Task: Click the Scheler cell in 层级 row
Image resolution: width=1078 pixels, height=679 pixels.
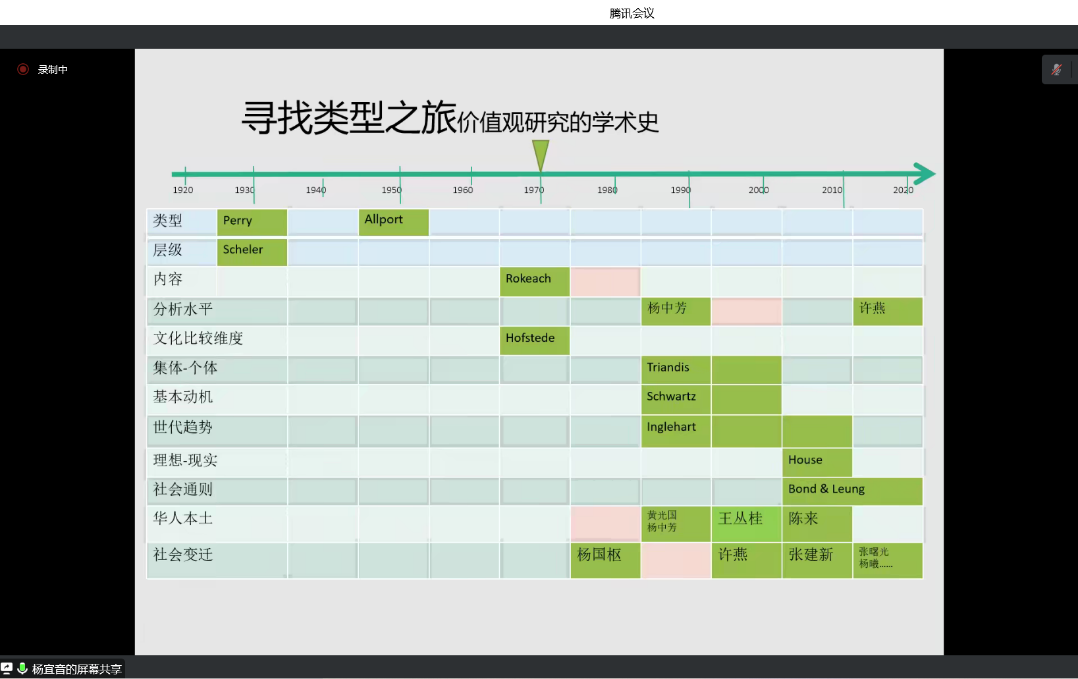Action: (252, 251)
